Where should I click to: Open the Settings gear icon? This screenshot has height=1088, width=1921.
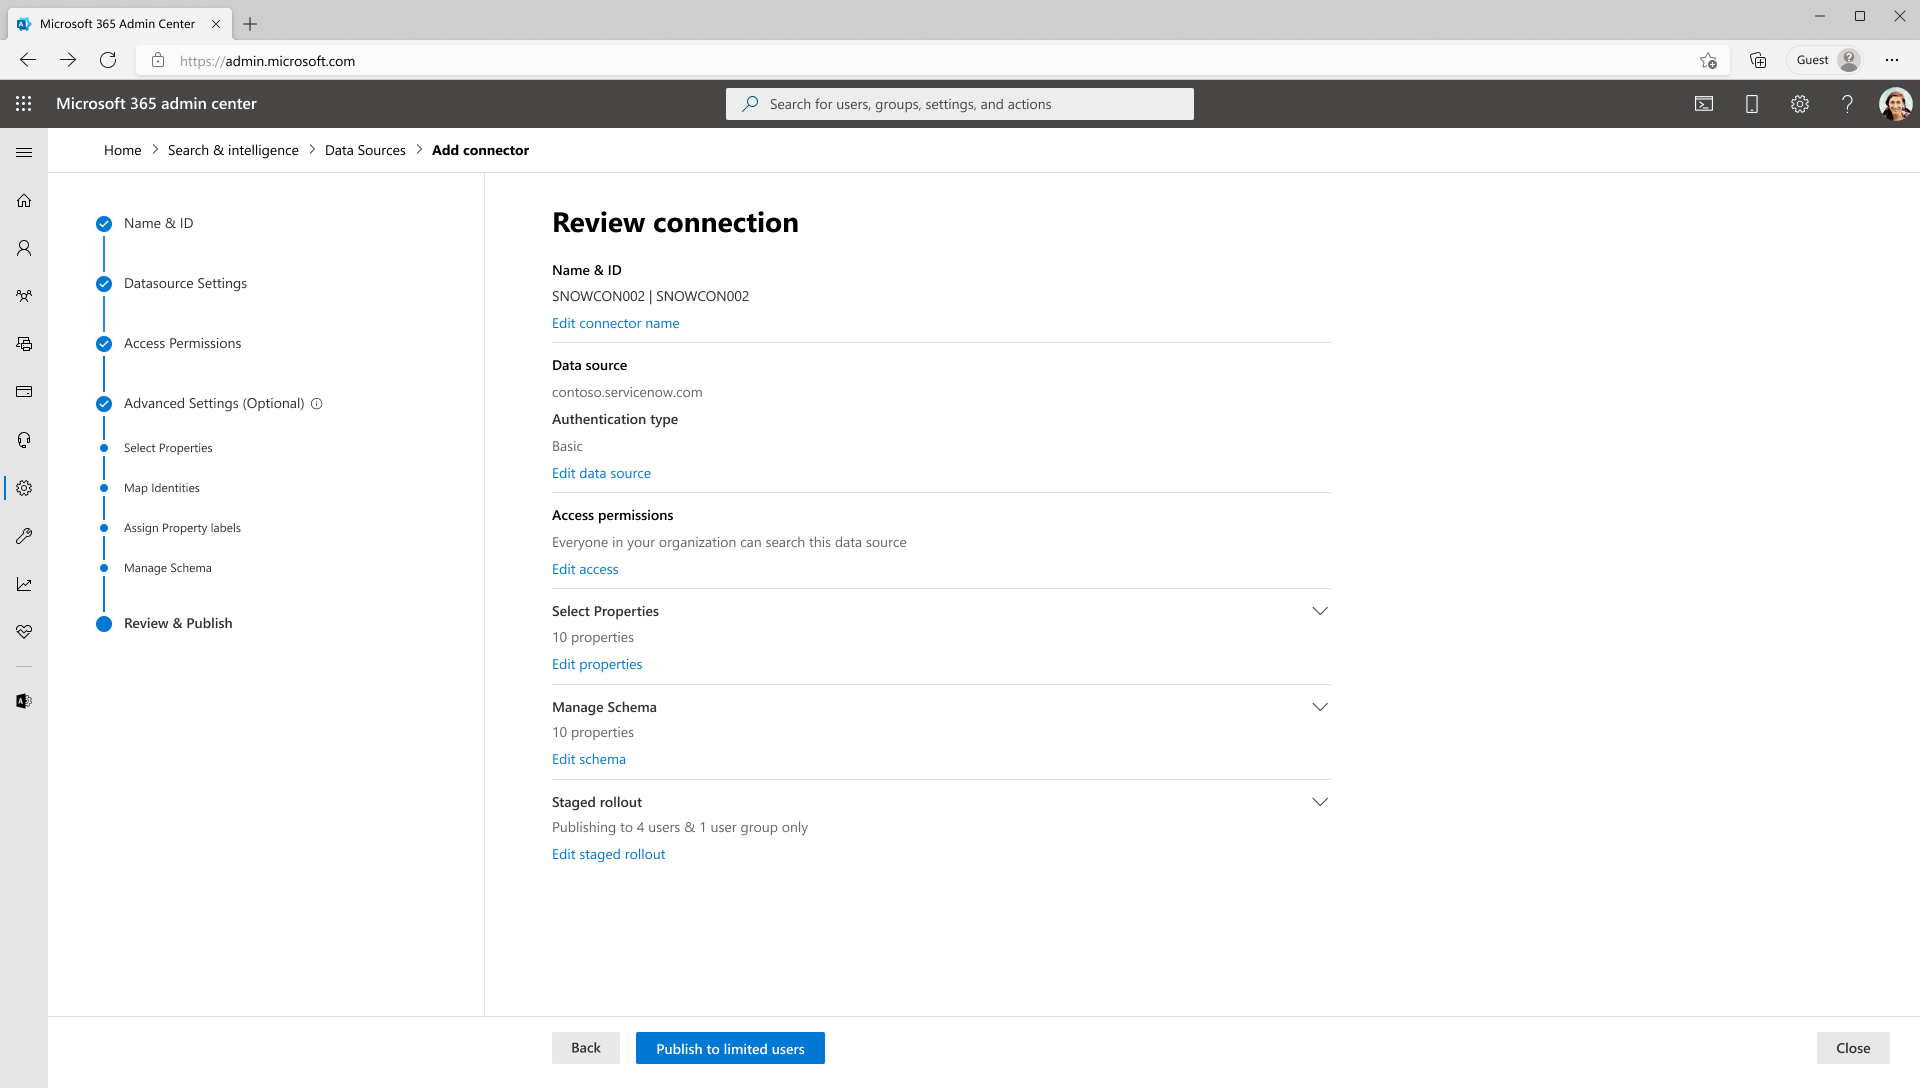click(x=1800, y=103)
